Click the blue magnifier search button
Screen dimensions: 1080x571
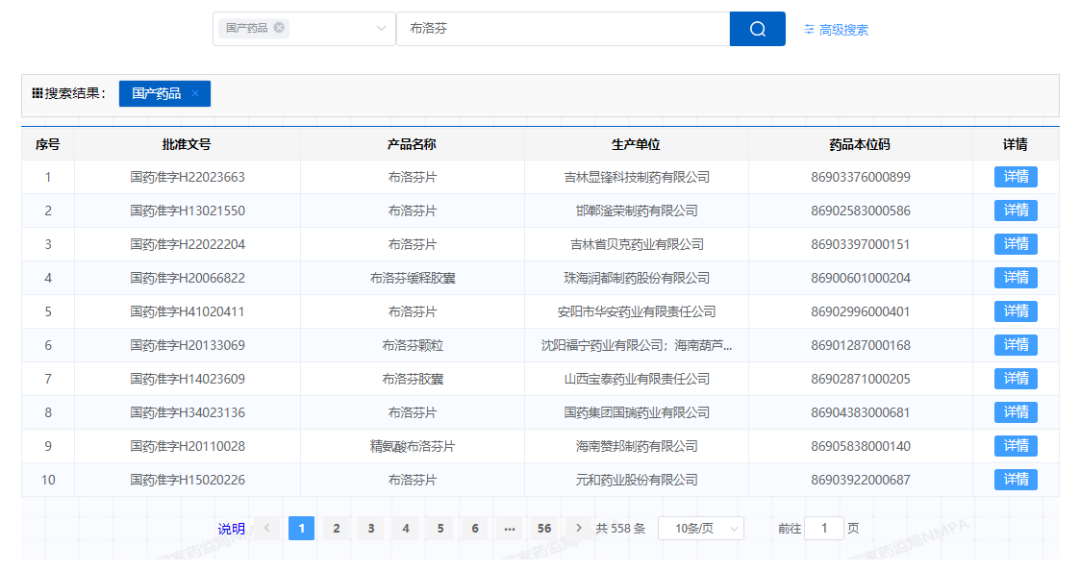[x=757, y=29]
